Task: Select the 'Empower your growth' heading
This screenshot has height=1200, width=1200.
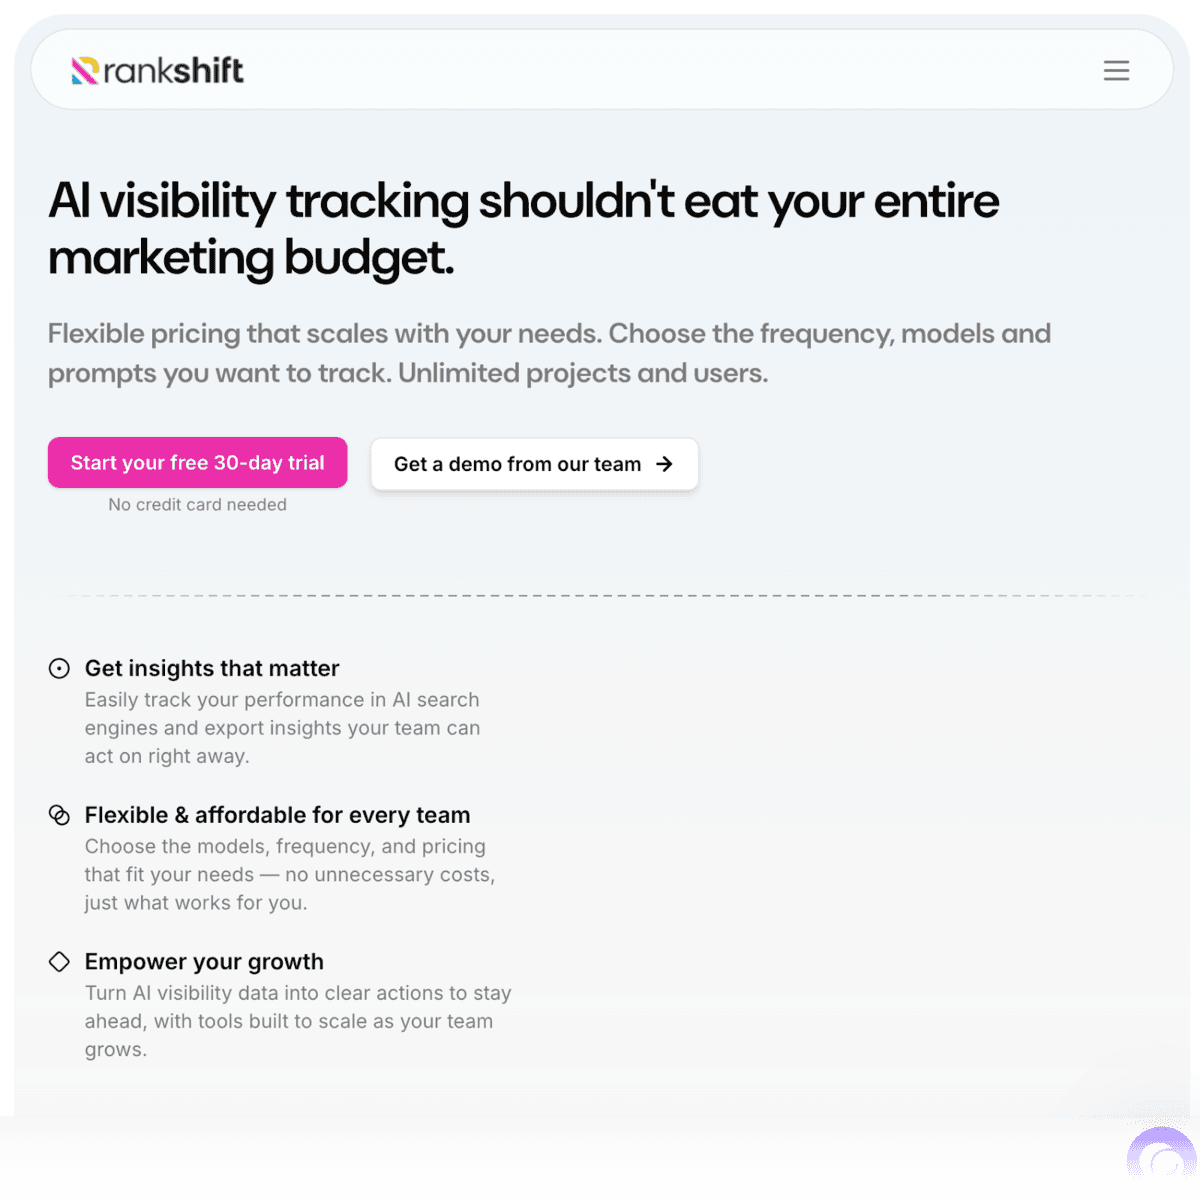Action: click(x=204, y=961)
